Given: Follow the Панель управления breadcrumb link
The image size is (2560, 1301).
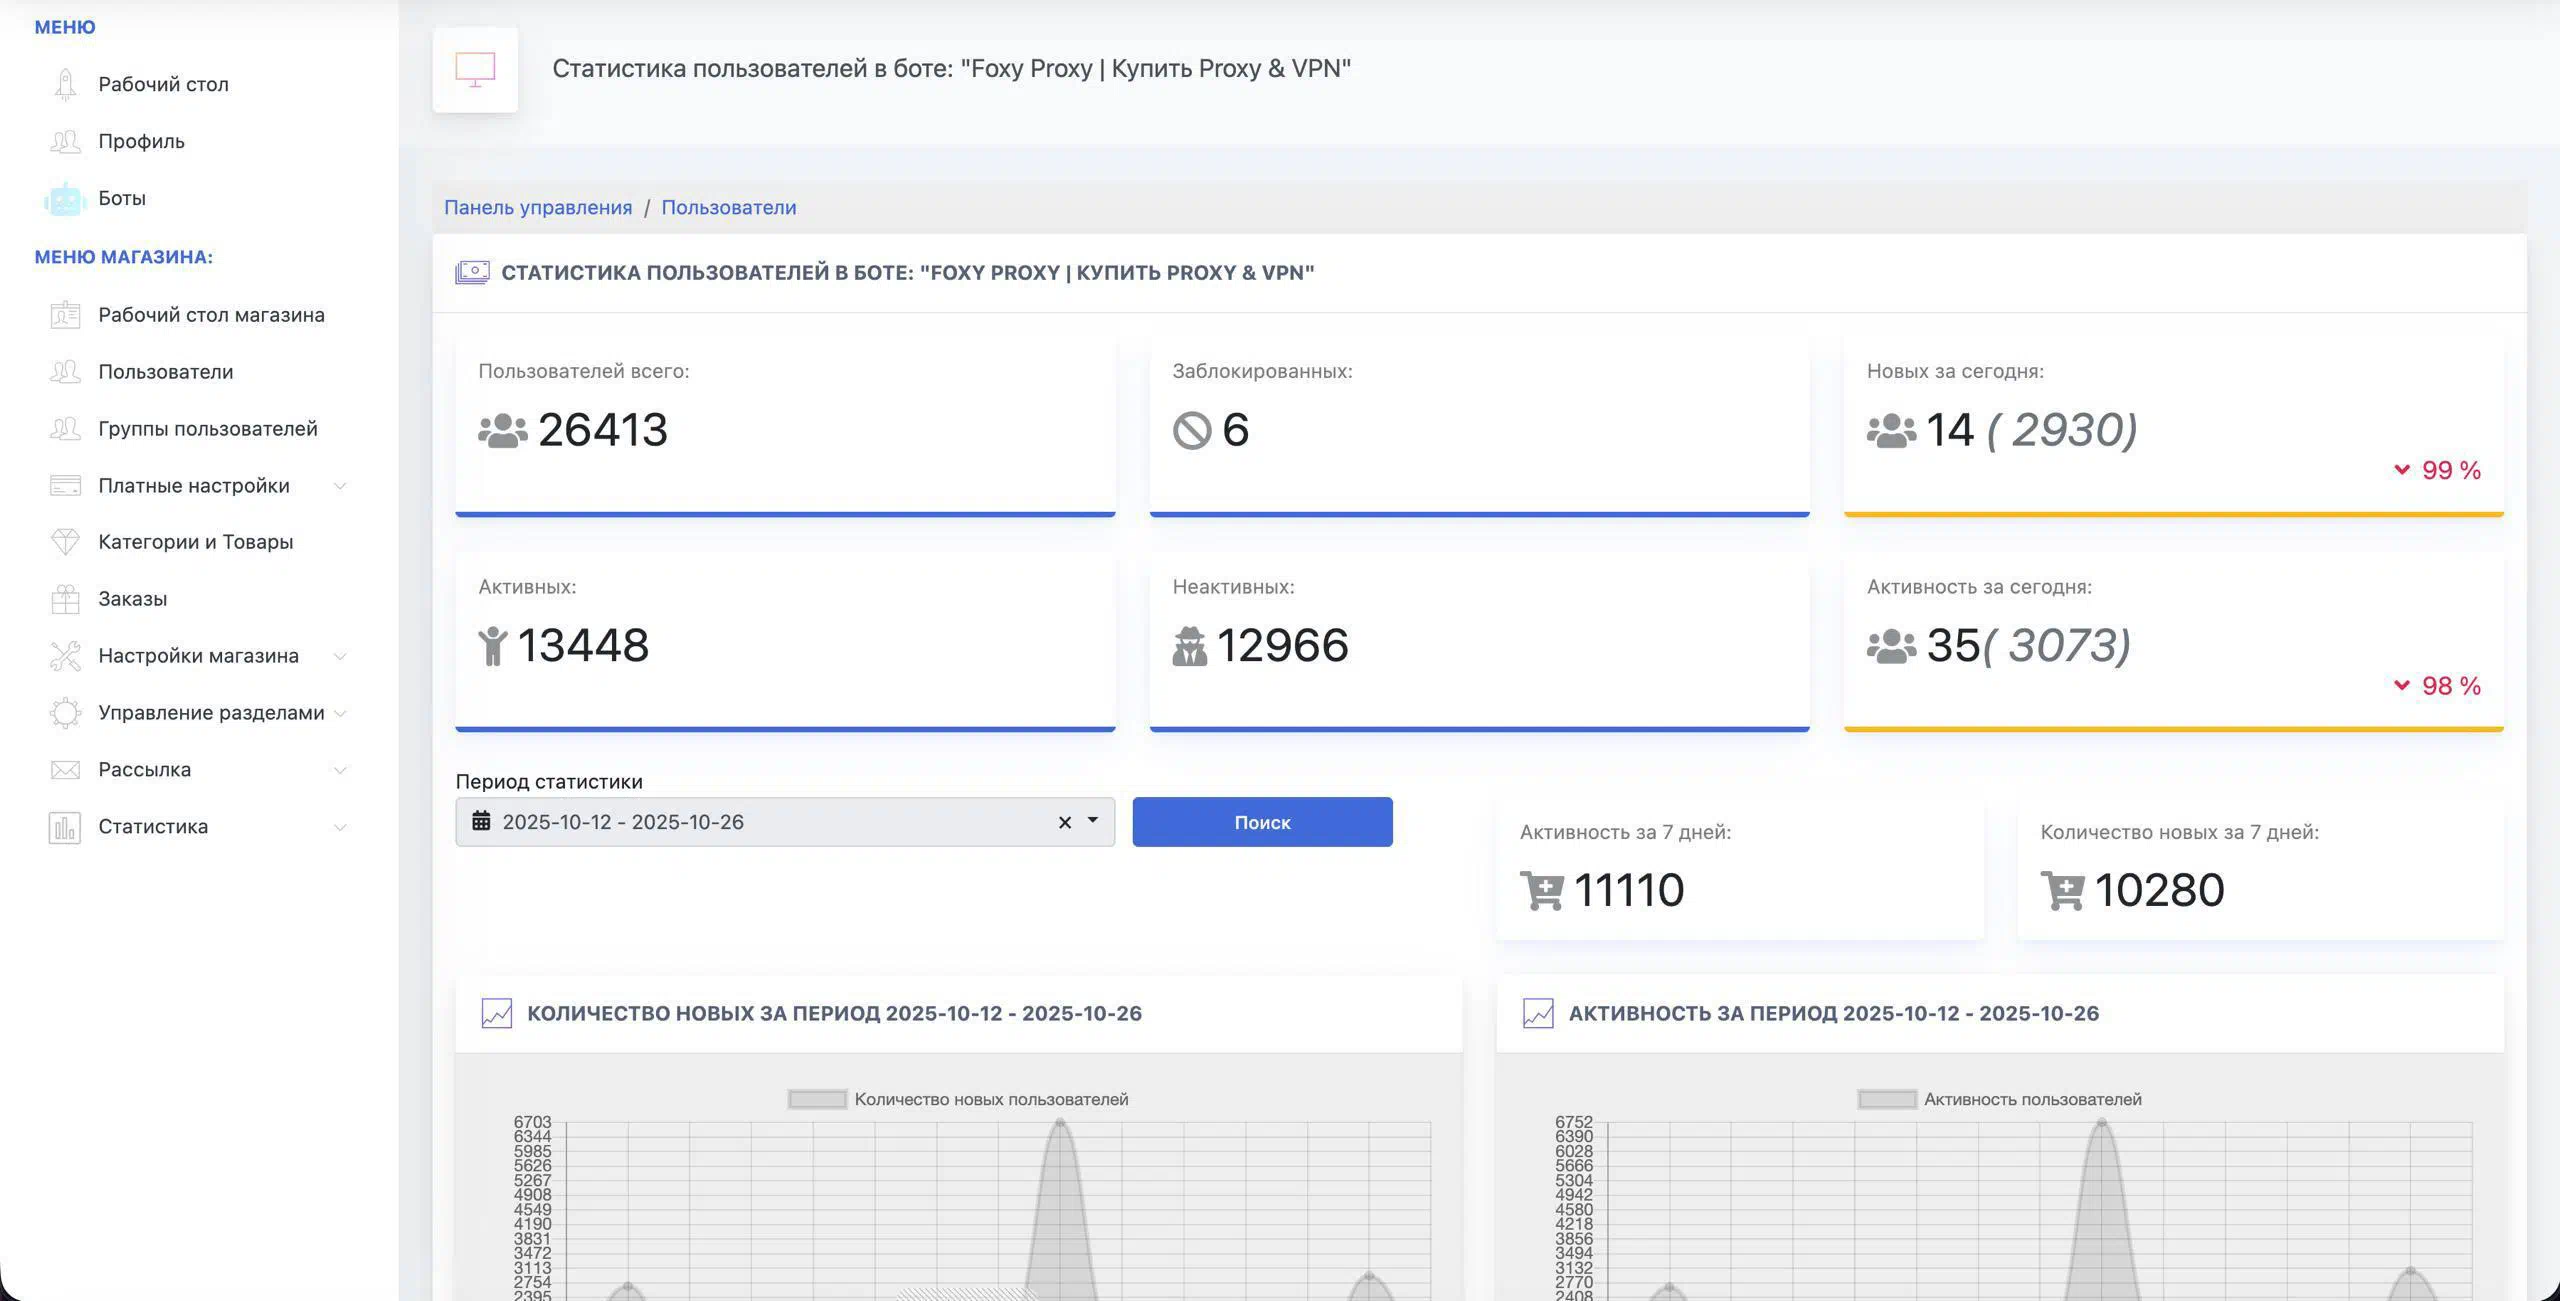Looking at the screenshot, I should 538,207.
